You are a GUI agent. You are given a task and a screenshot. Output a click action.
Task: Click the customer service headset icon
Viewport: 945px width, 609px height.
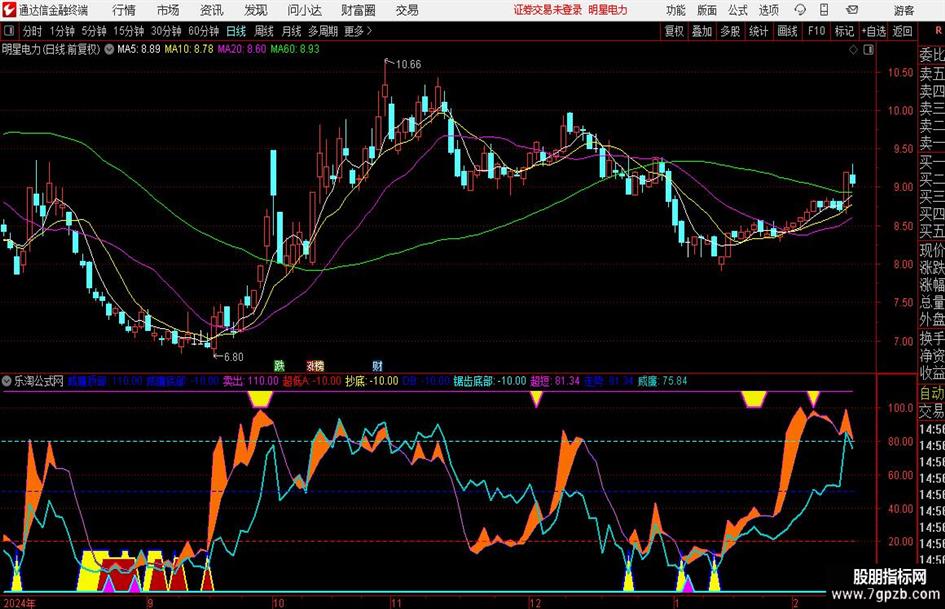(800, 10)
